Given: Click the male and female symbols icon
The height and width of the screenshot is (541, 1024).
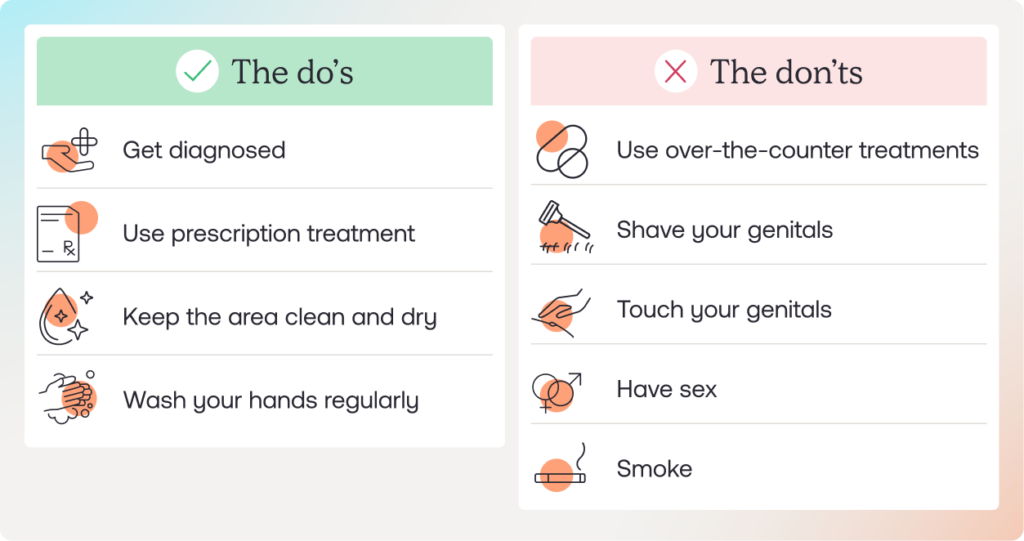Looking at the screenshot, I should (x=556, y=392).
